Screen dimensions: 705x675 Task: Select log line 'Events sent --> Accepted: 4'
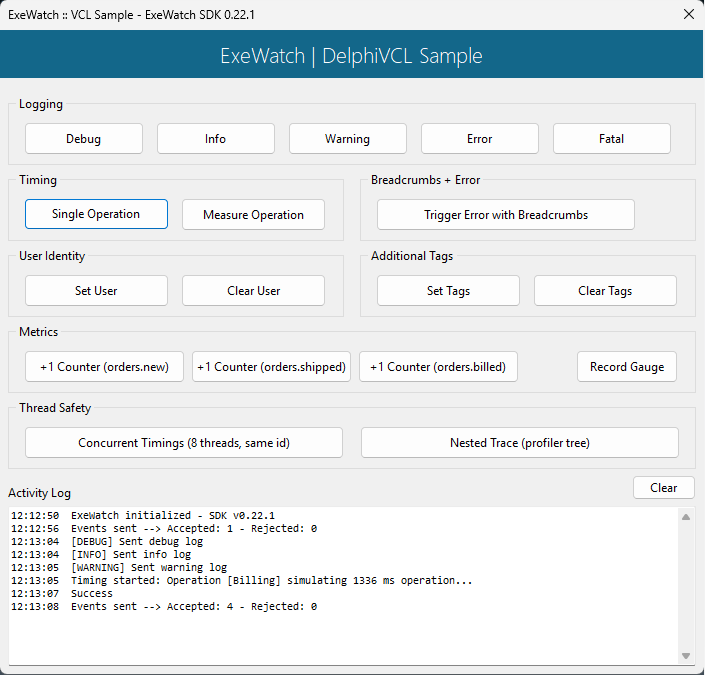click(x=164, y=607)
